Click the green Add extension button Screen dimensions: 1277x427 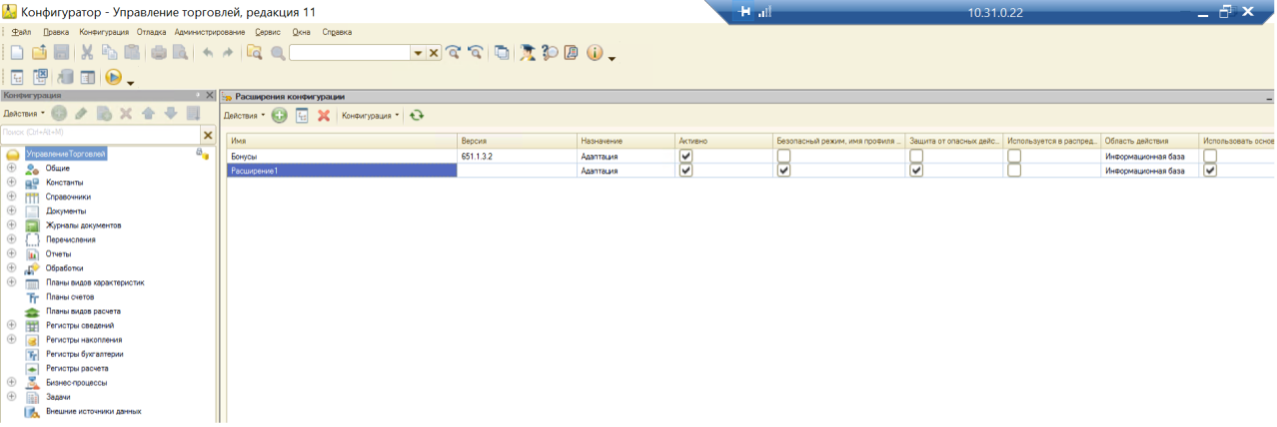tap(279, 116)
